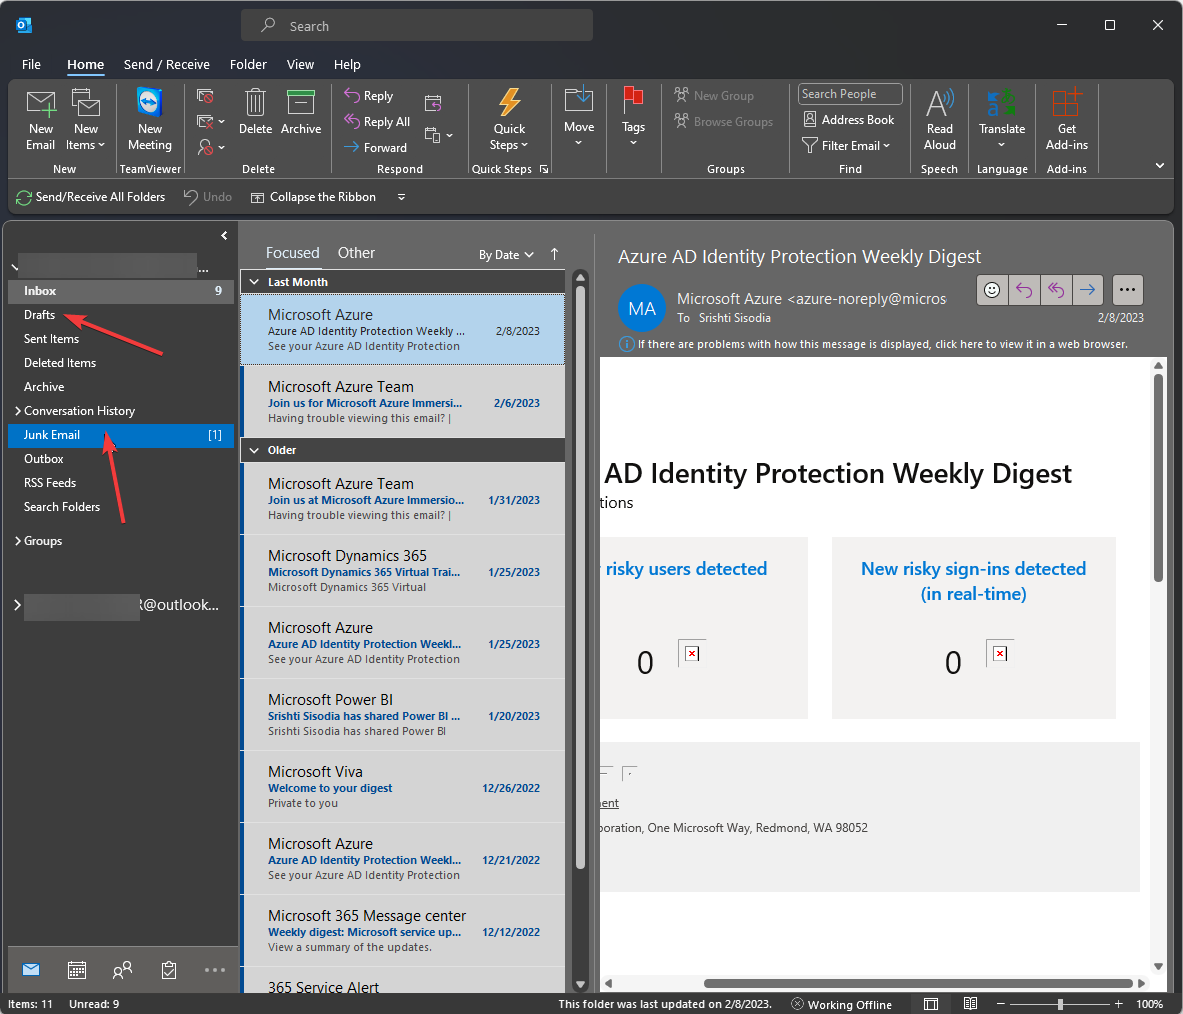Select the Drafts folder

pyautogui.click(x=121, y=315)
